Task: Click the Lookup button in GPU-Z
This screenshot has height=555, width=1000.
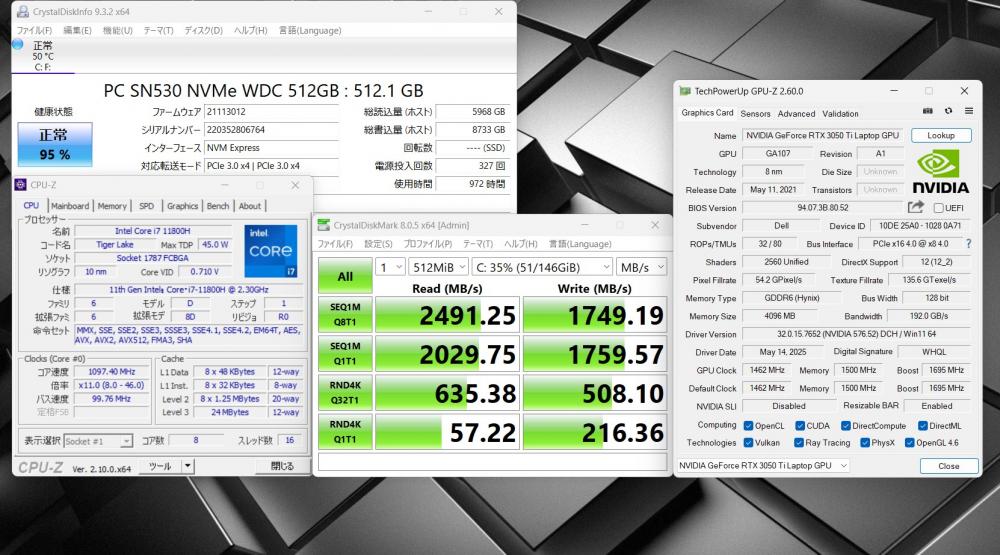Action: tap(941, 135)
